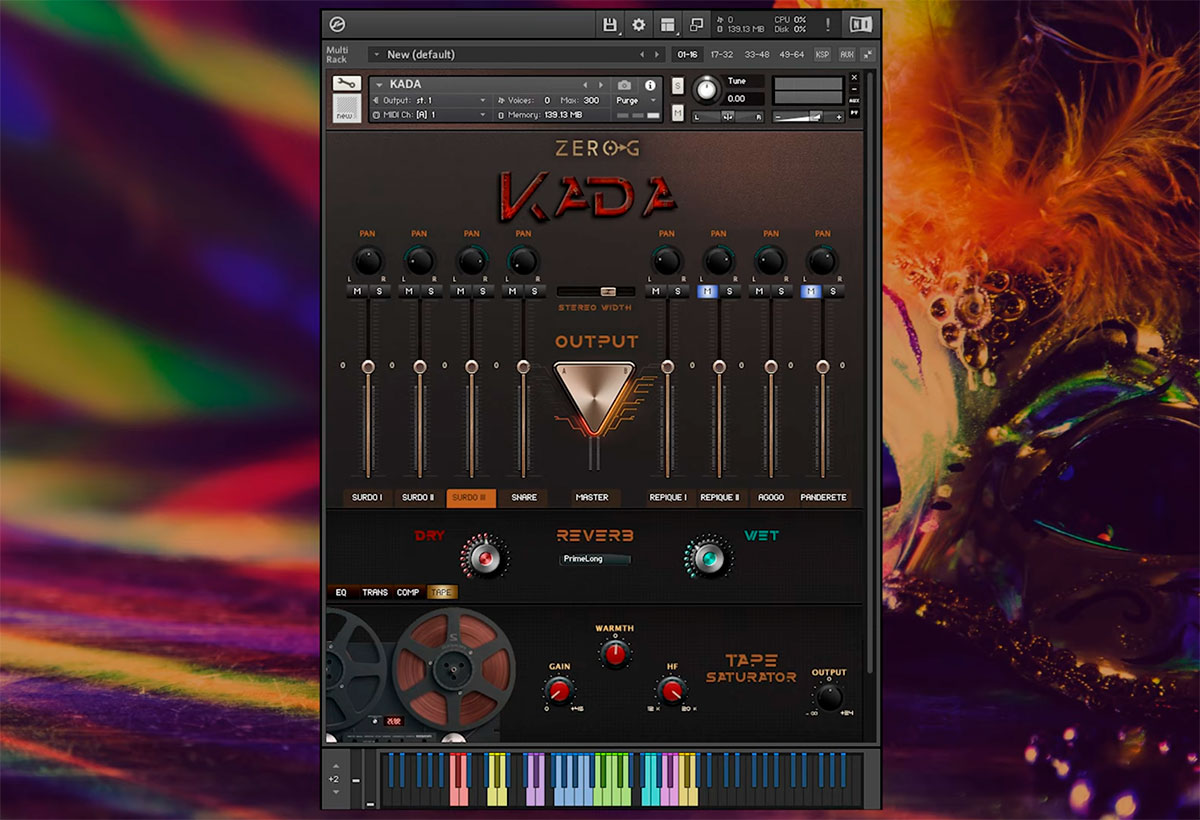Image resolution: width=1200 pixels, height=820 pixels.
Task: Select the SURDO I channel button
Action: [367, 497]
